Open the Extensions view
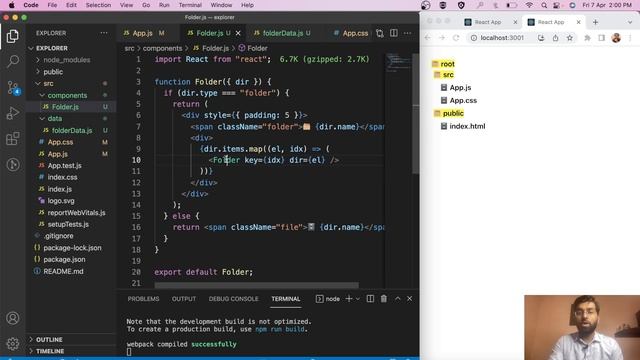The width and height of the screenshot is (640, 360). point(13,139)
